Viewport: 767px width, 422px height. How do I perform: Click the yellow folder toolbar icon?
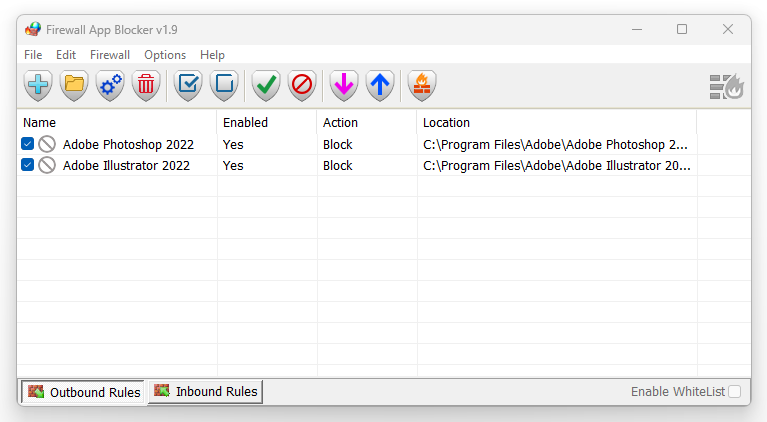pos(74,86)
